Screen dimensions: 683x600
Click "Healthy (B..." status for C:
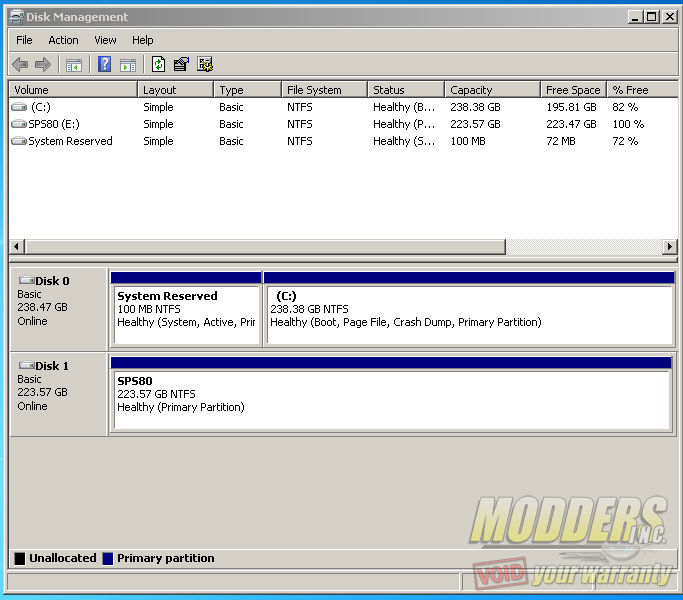[x=404, y=107]
